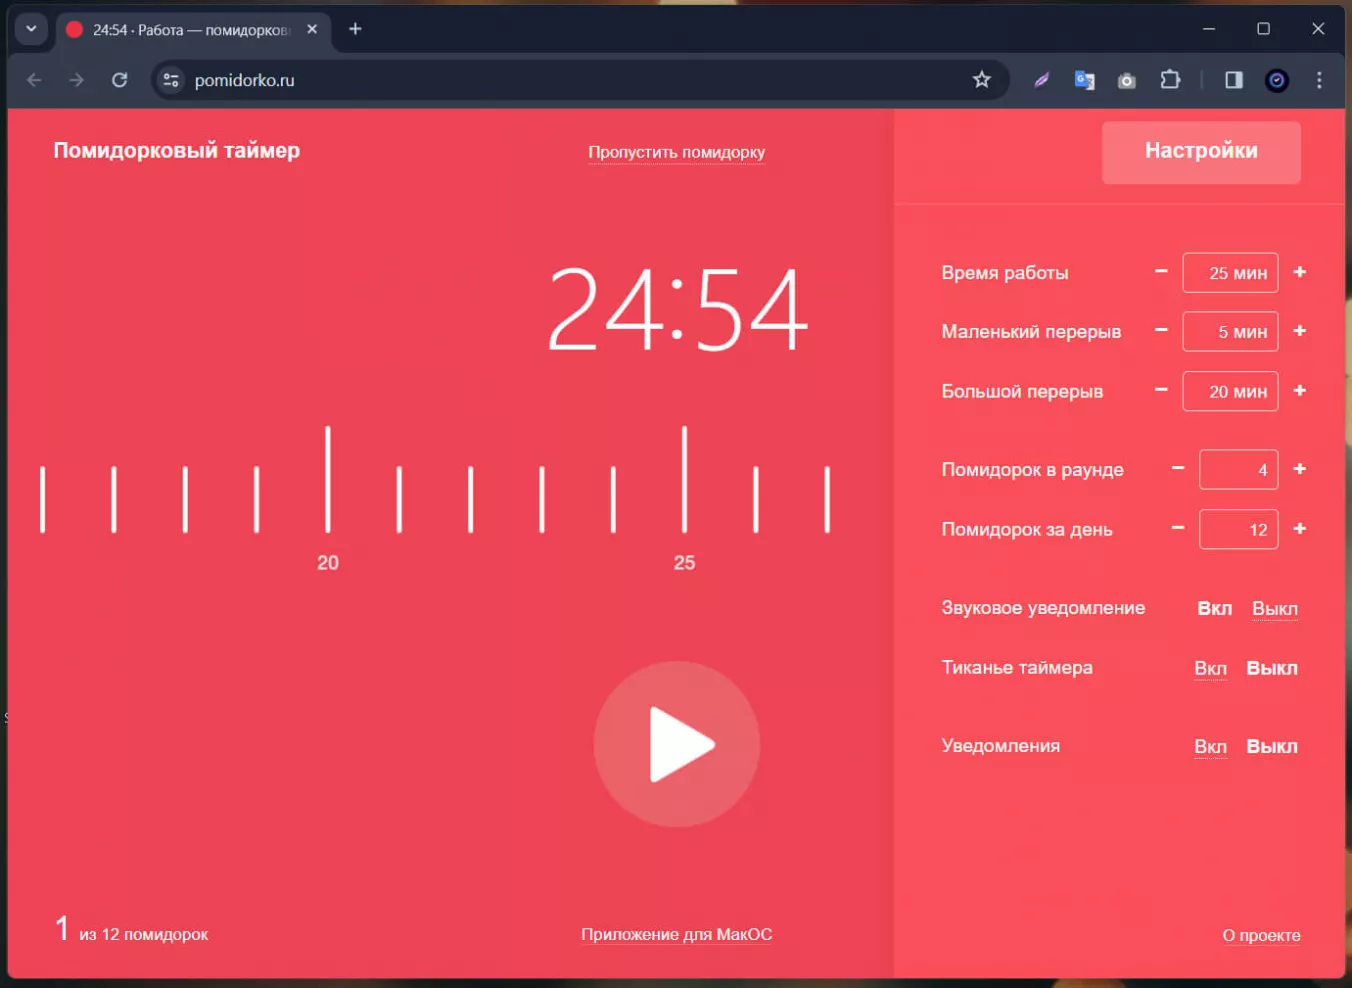Turn on timer ticking (Вкл)
1352x988 pixels.
[x=1210, y=668]
